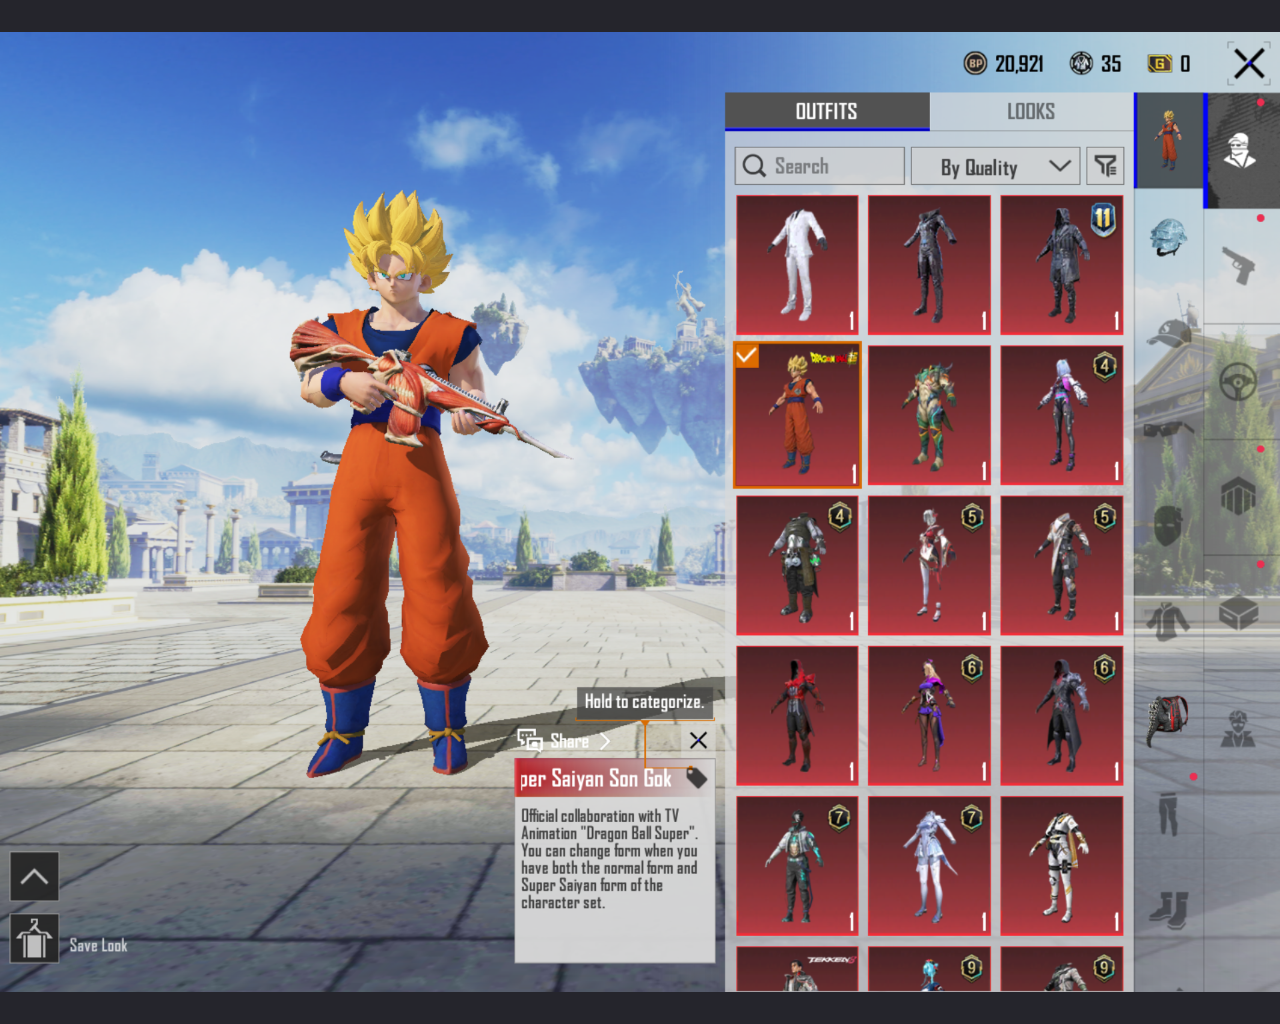Select the green and gold armored outfit
This screenshot has width=1280, height=1024.
coord(929,416)
